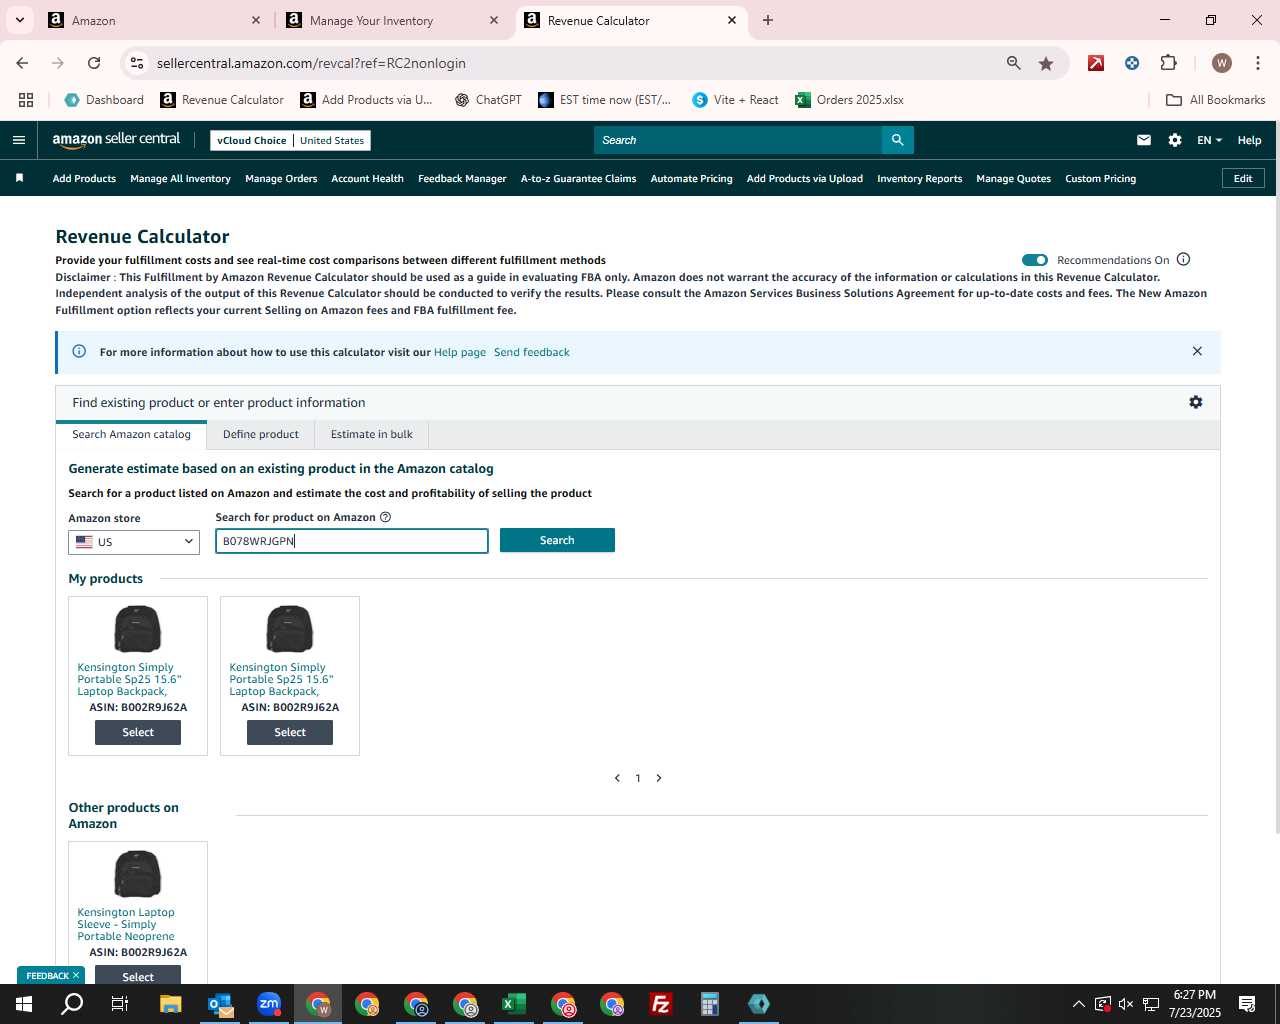
Task: Open Chrome three-dot menu
Action: pos(1257,63)
